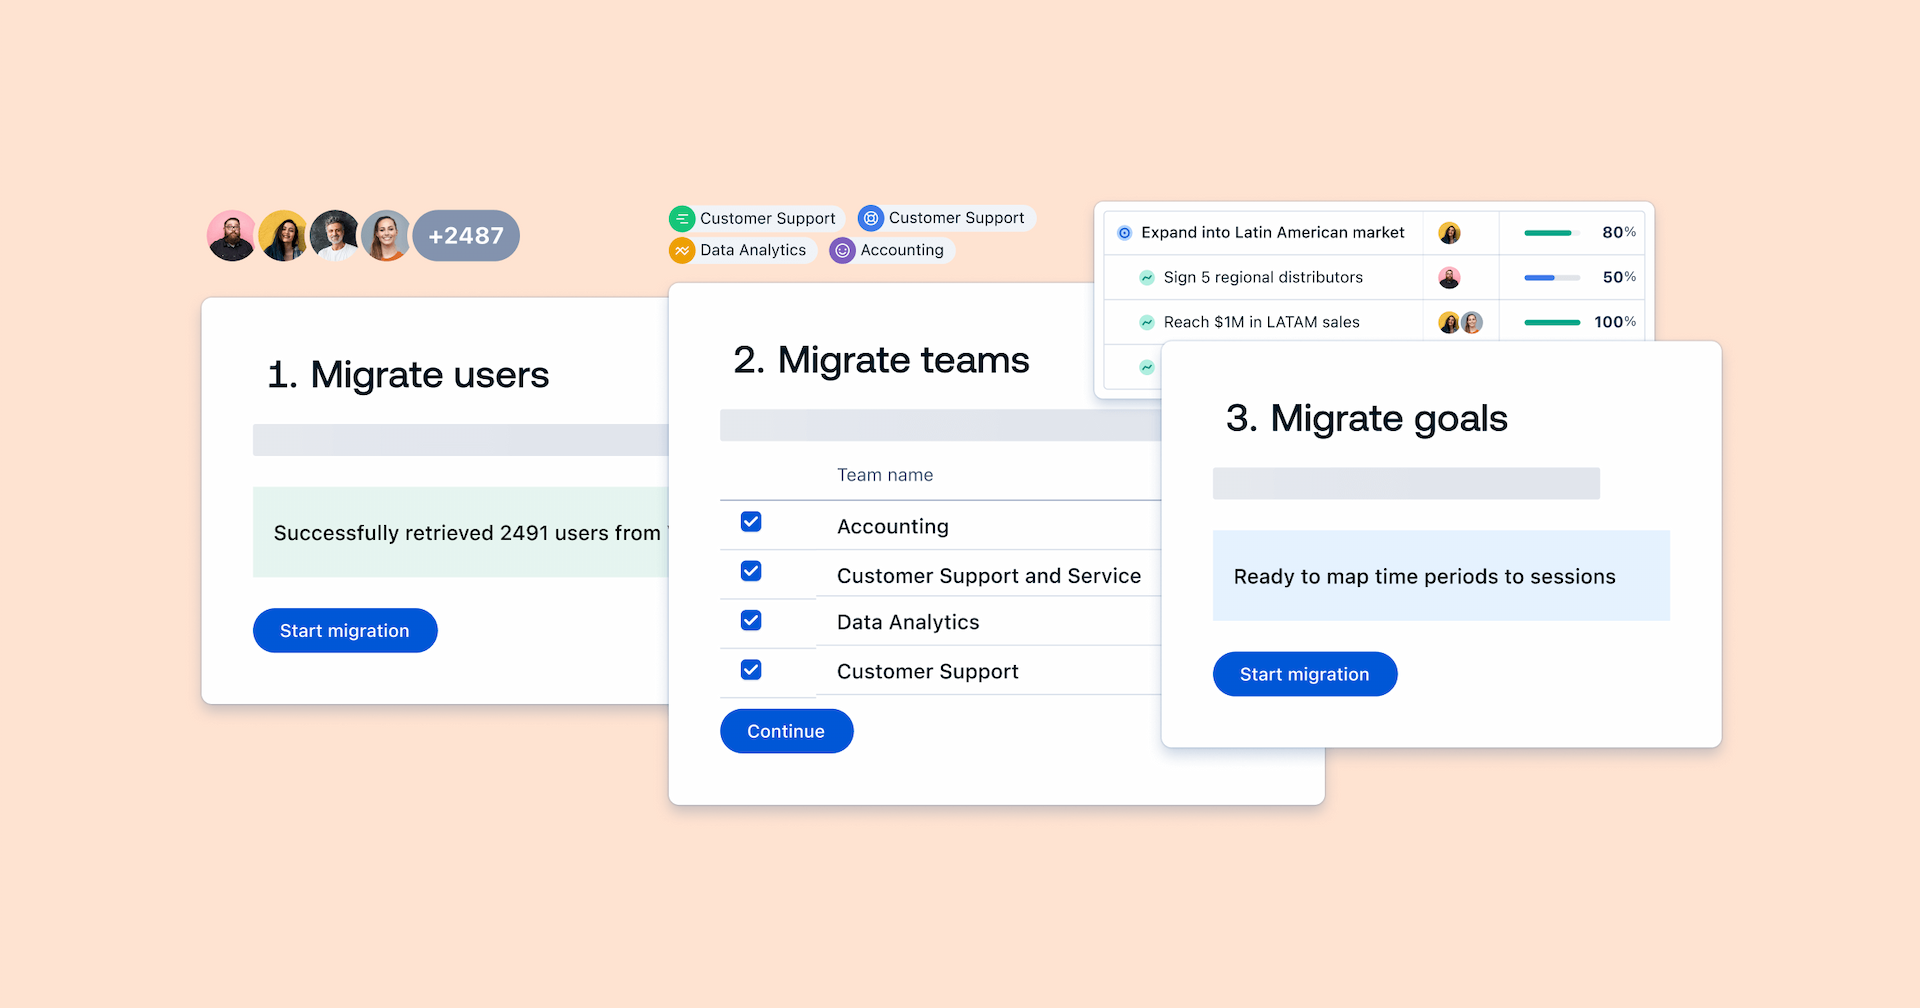This screenshot has width=1920, height=1008.
Task: Click owner avatar in Sign 5 regional distributors row
Action: tap(1449, 278)
